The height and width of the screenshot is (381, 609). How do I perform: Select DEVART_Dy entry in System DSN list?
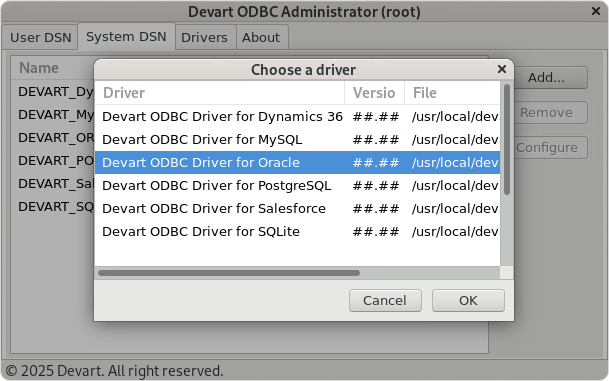point(56,92)
